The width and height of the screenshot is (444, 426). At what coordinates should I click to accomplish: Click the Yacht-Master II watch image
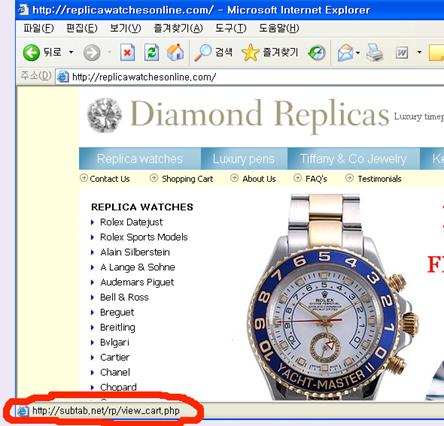click(x=333, y=298)
